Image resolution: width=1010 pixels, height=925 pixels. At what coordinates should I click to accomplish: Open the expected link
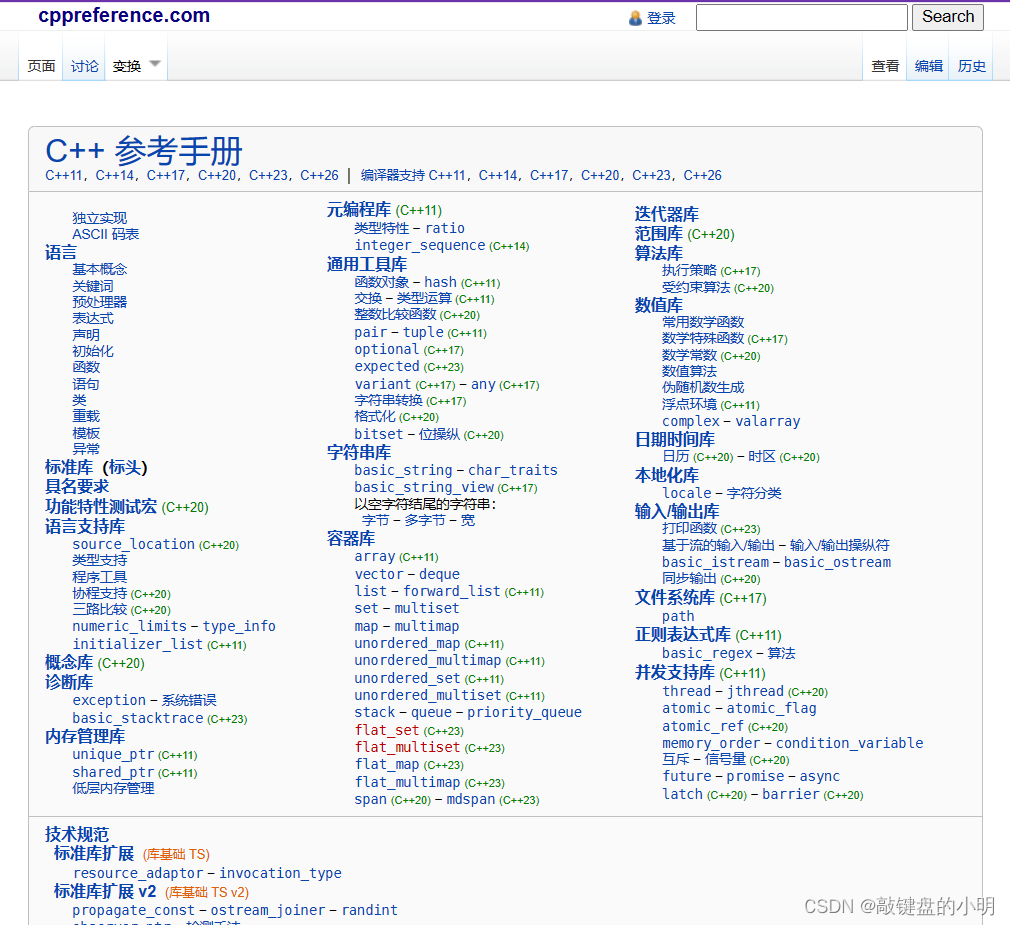click(x=386, y=366)
